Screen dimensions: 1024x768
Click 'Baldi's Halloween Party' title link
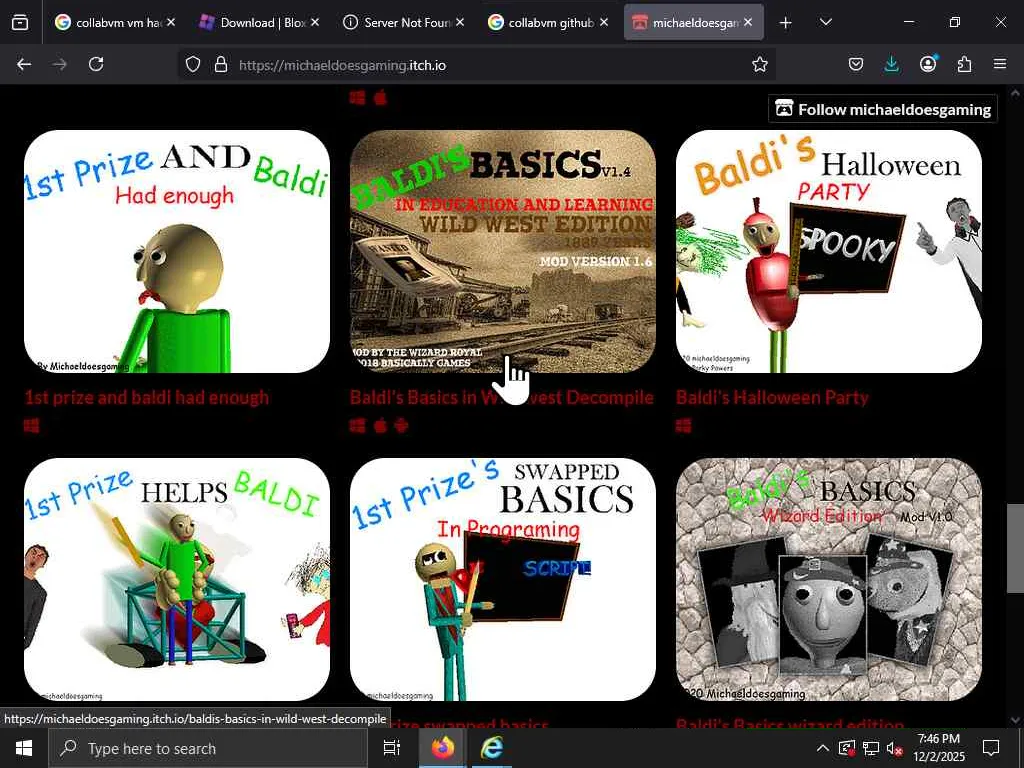click(x=772, y=397)
